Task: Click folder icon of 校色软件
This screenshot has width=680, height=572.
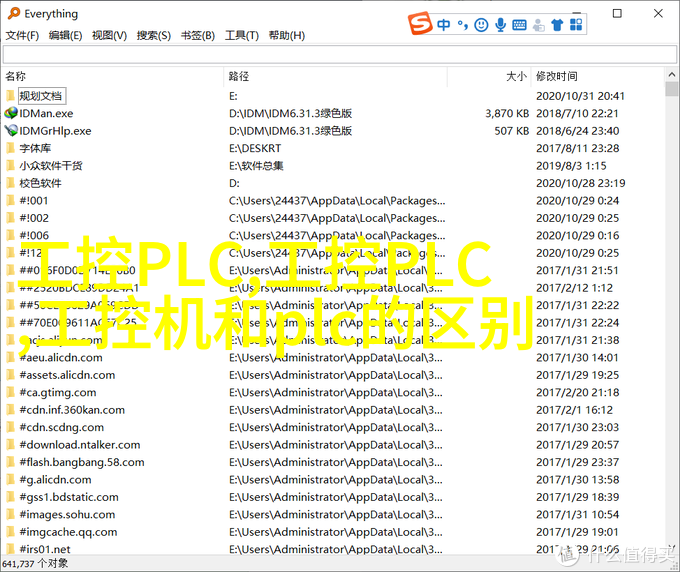Action: 11,183
